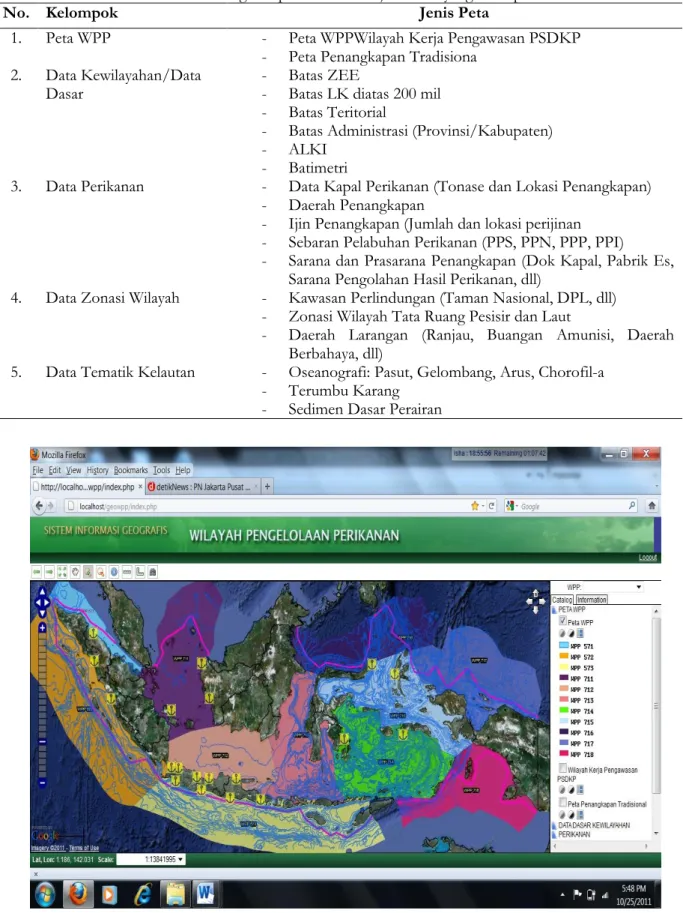This screenshot has height=913, width=683.
Task: Open Internet Explorer from taskbar
Action: coord(143,894)
